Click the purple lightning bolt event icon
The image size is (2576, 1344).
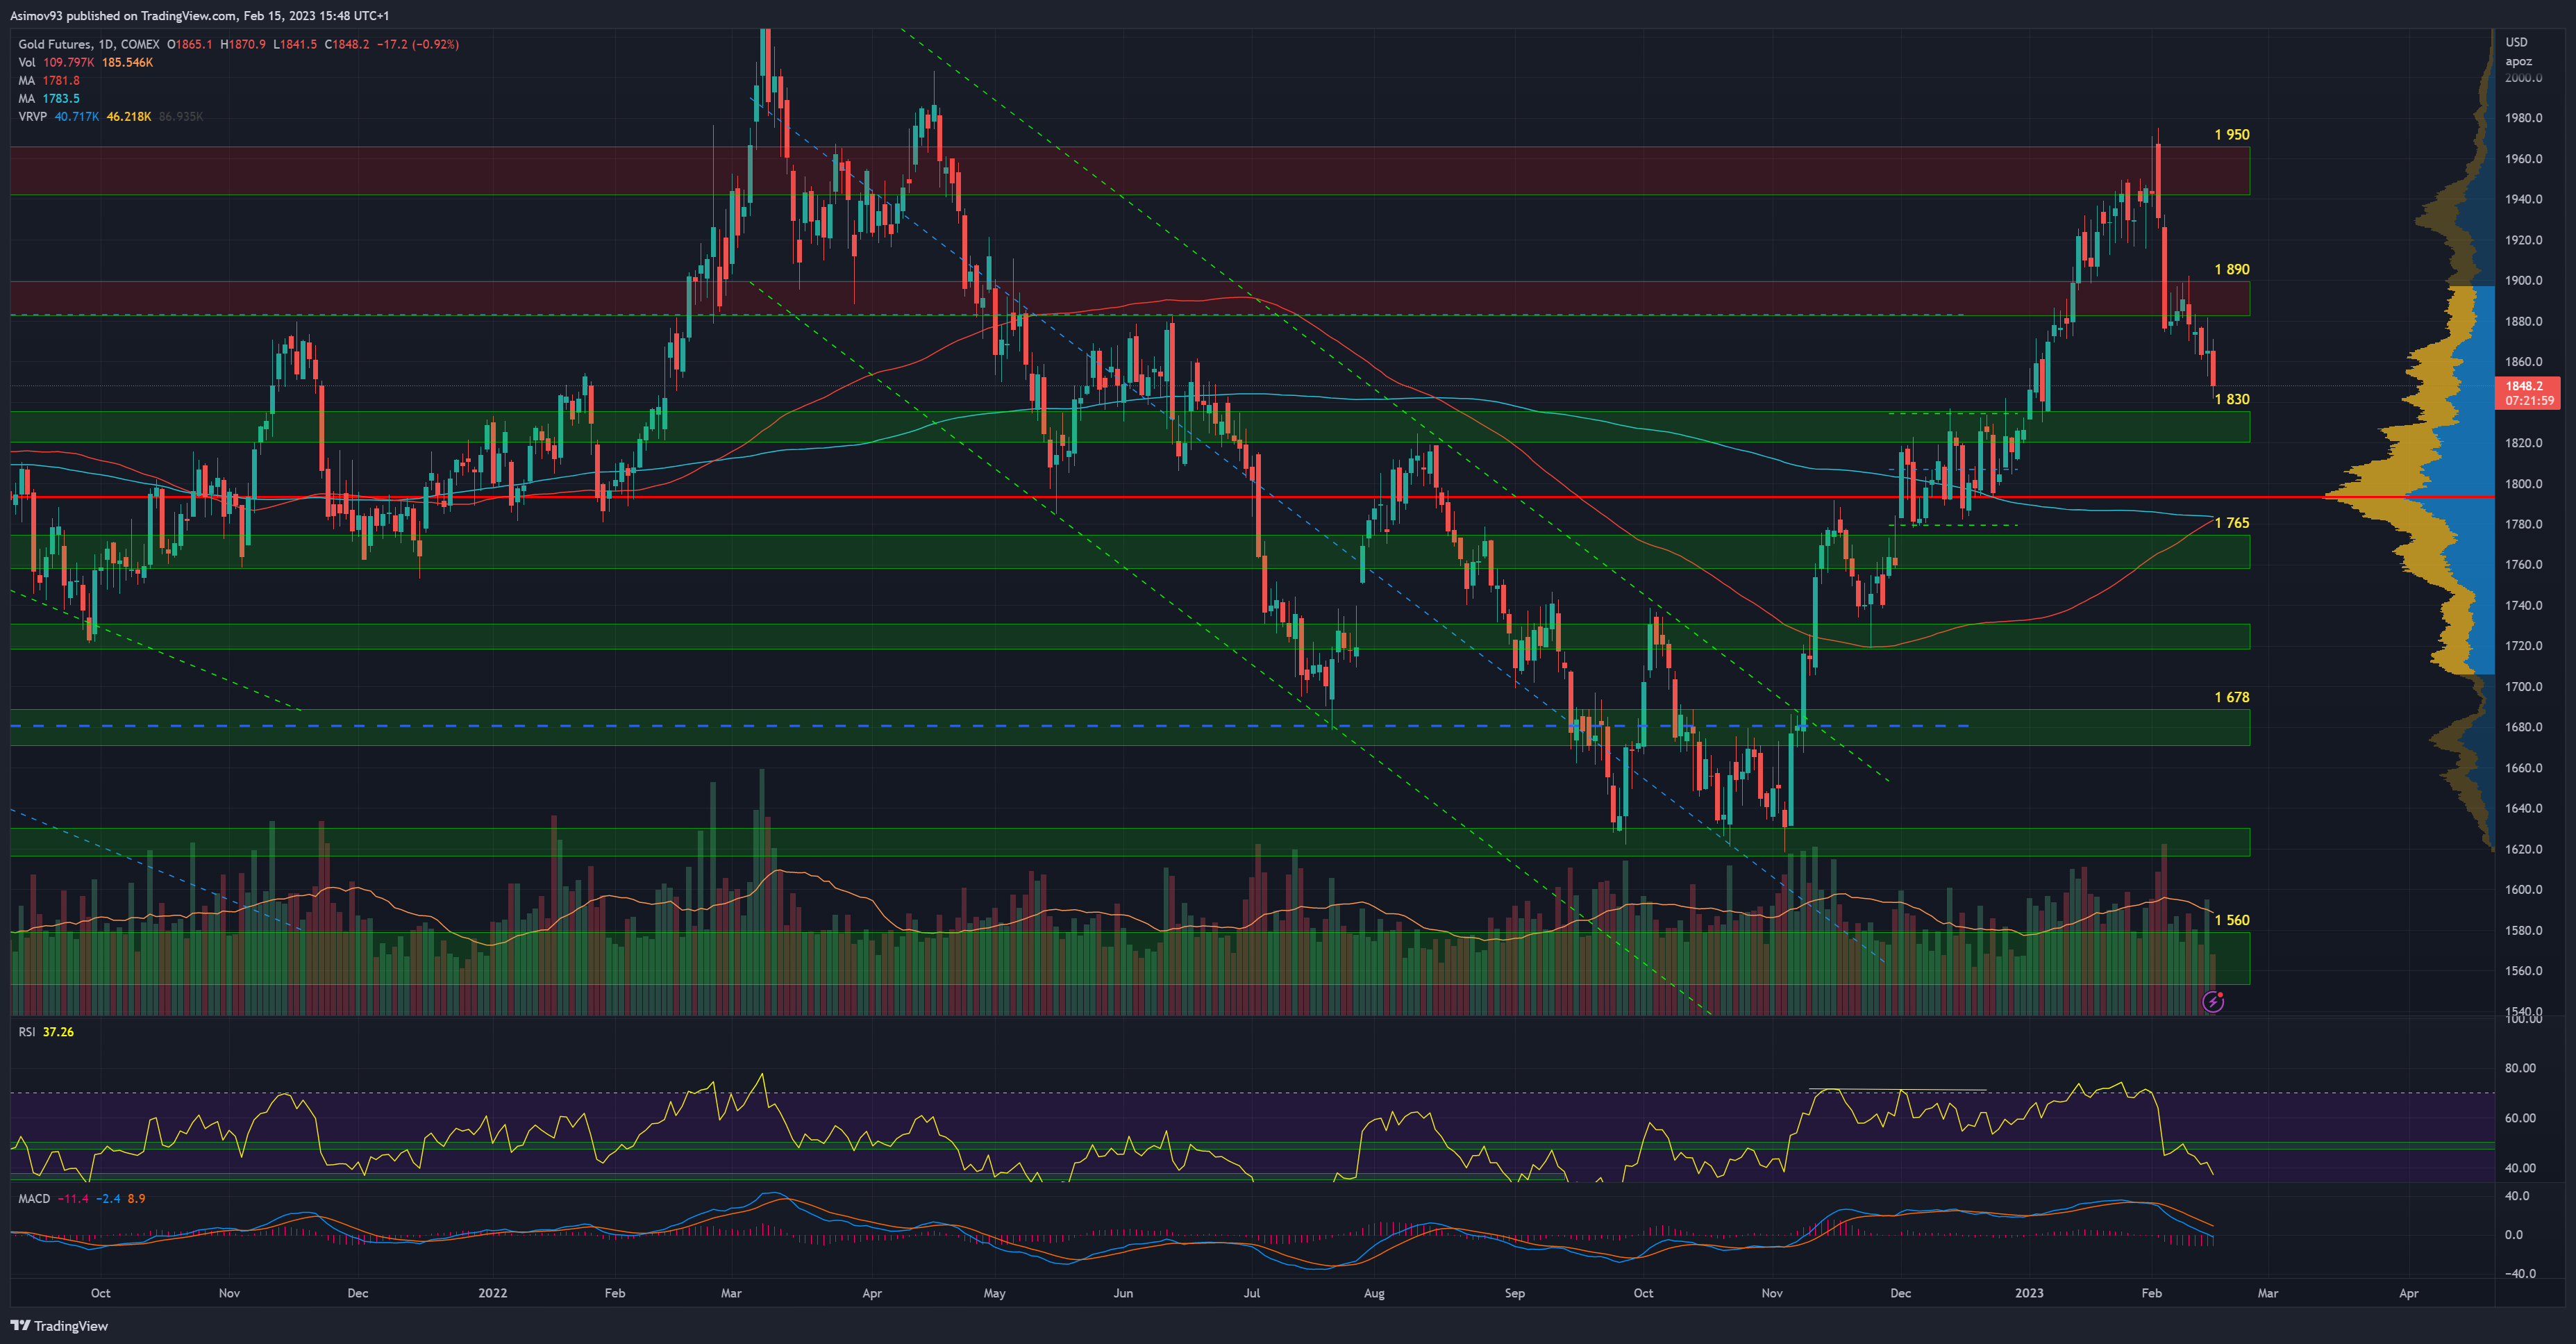click(x=2213, y=1001)
